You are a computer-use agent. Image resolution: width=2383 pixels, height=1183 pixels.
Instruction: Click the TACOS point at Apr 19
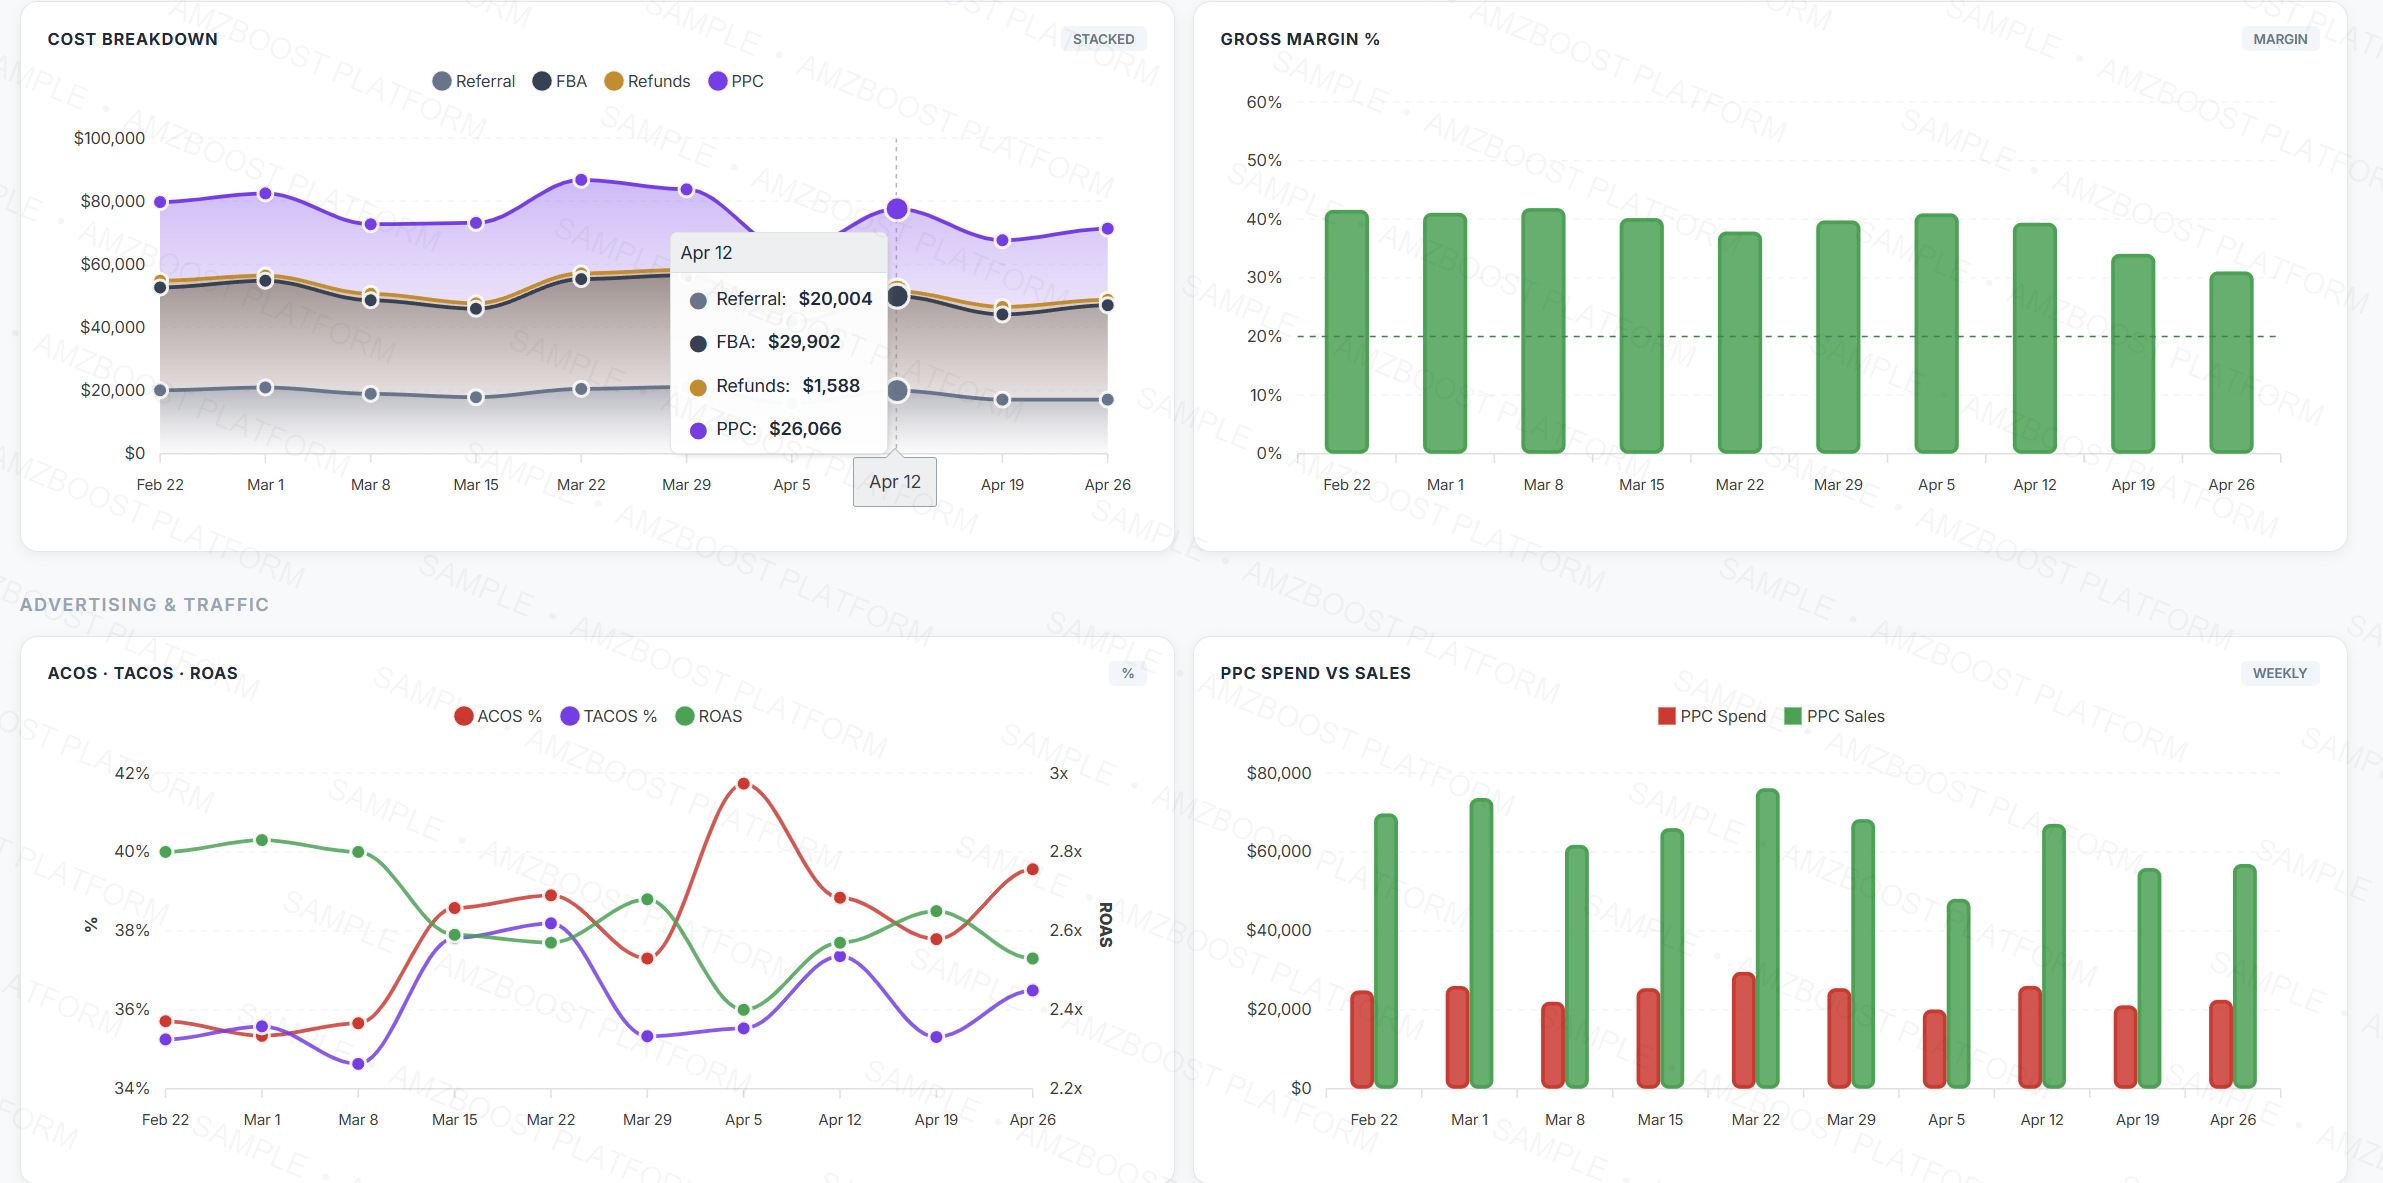pyautogui.click(x=936, y=1037)
